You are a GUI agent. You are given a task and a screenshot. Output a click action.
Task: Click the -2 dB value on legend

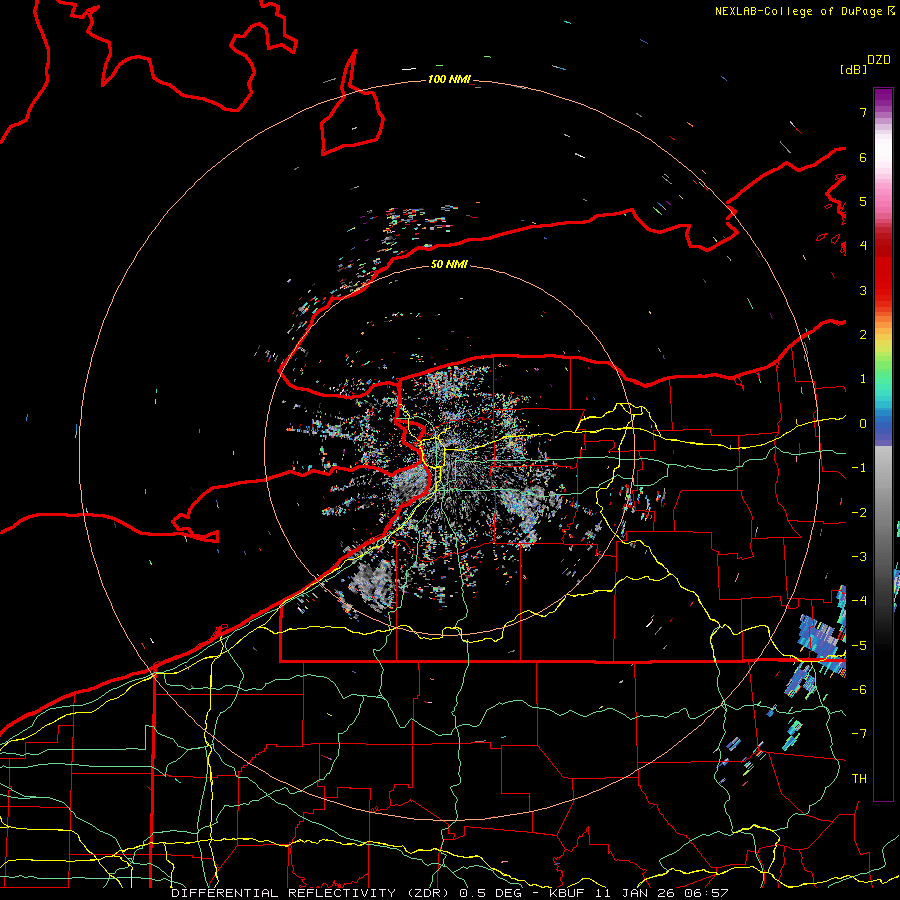[x=859, y=513]
